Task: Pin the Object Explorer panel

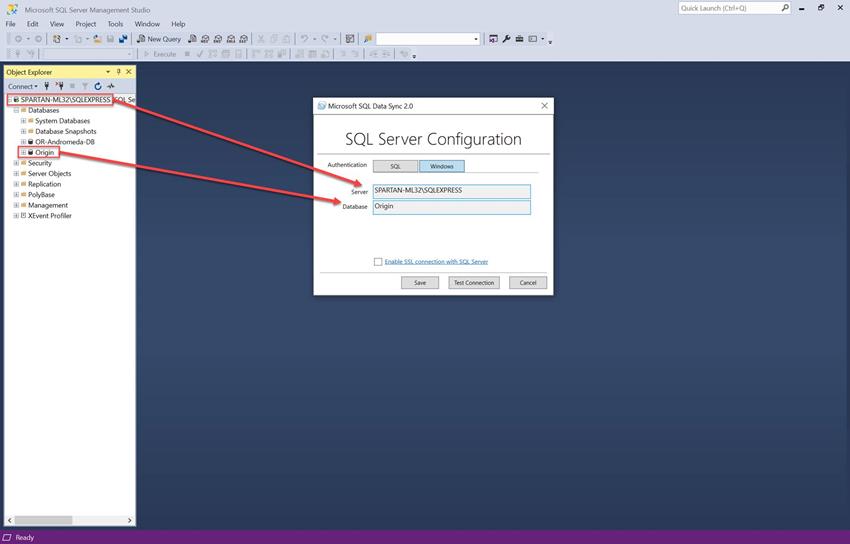Action: point(118,72)
